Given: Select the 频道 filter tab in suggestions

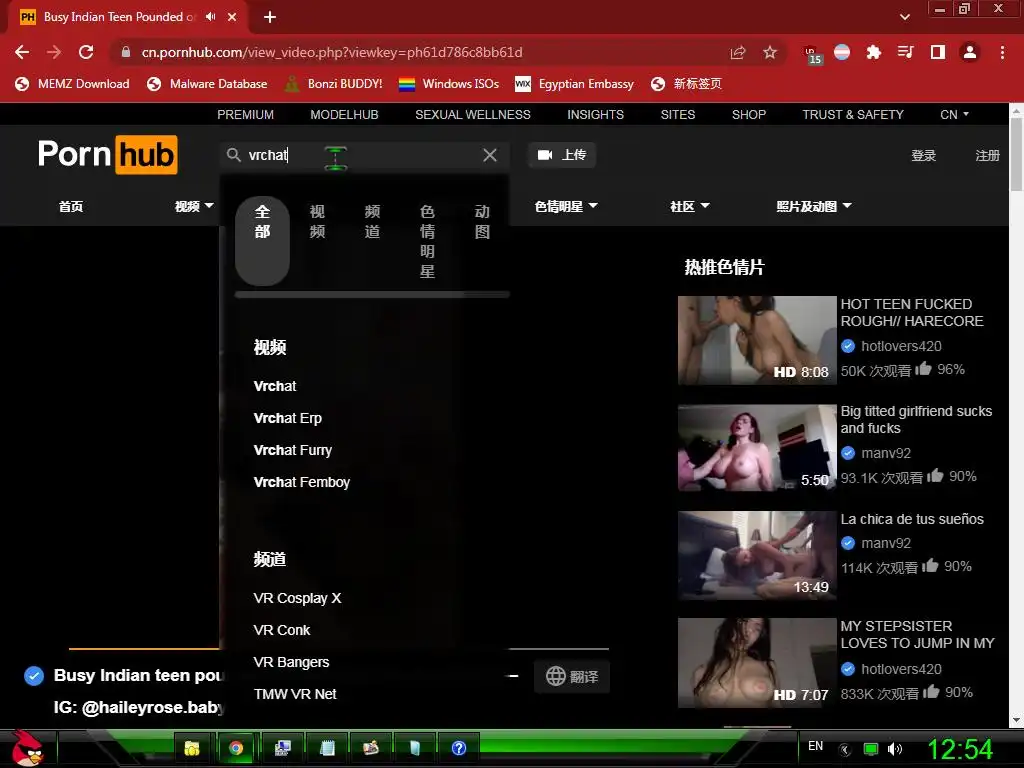Looking at the screenshot, I should (x=372, y=221).
